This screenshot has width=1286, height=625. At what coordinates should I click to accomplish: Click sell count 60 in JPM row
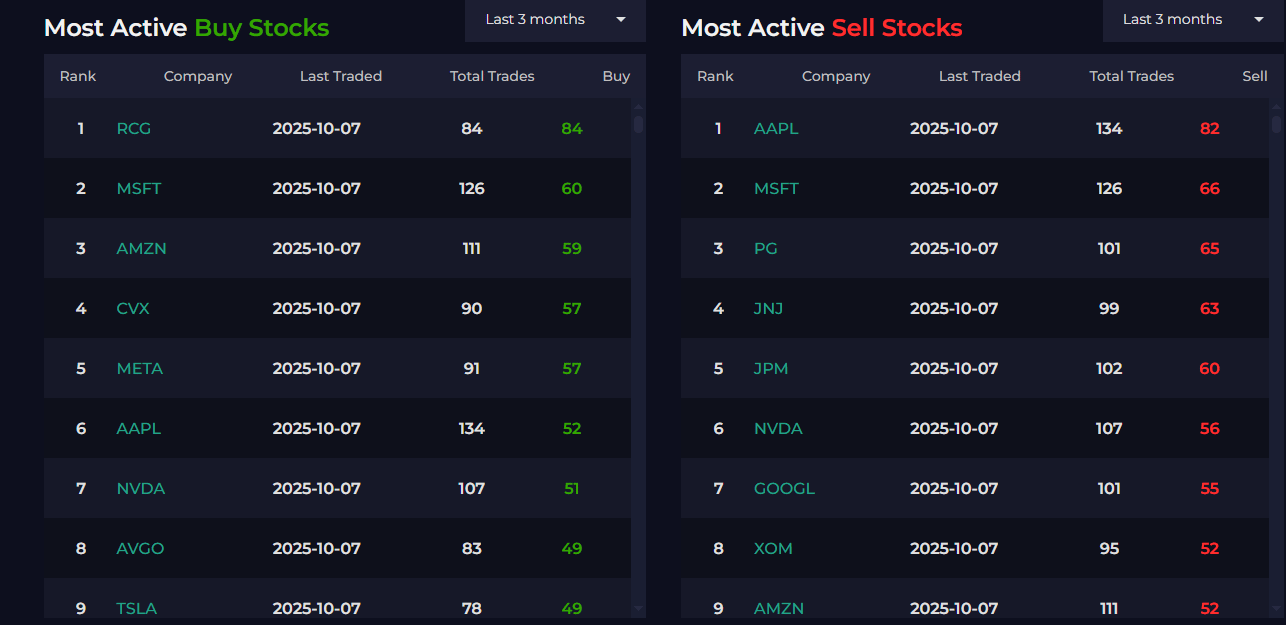click(1210, 368)
